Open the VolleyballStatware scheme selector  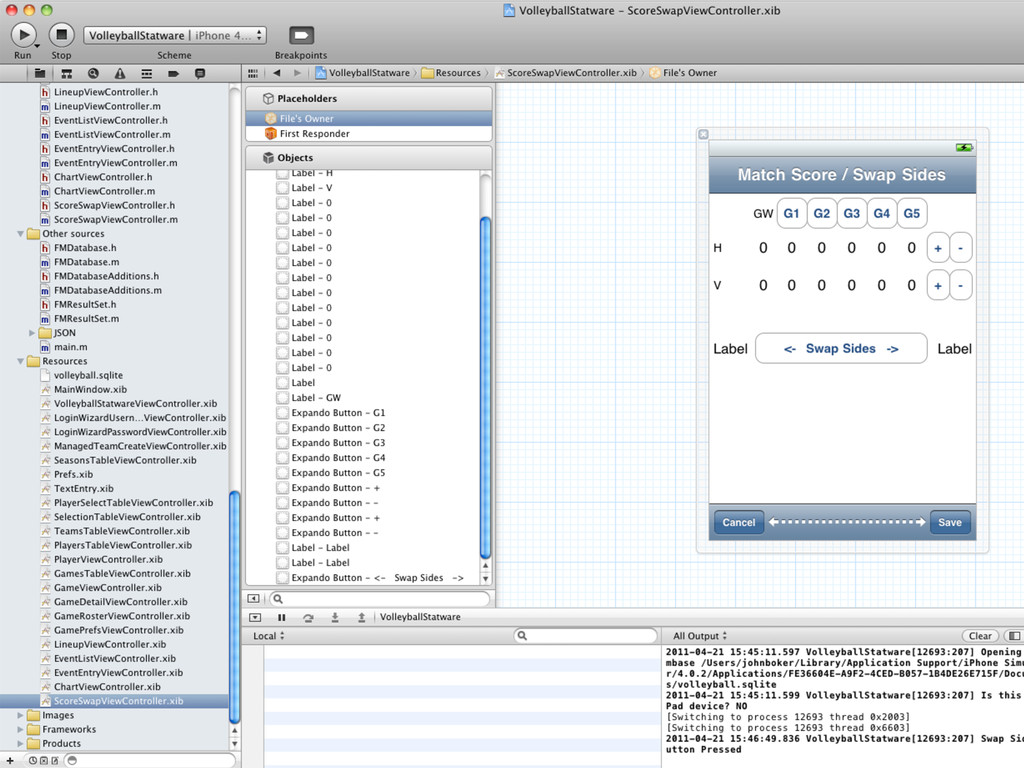(174, 35)
